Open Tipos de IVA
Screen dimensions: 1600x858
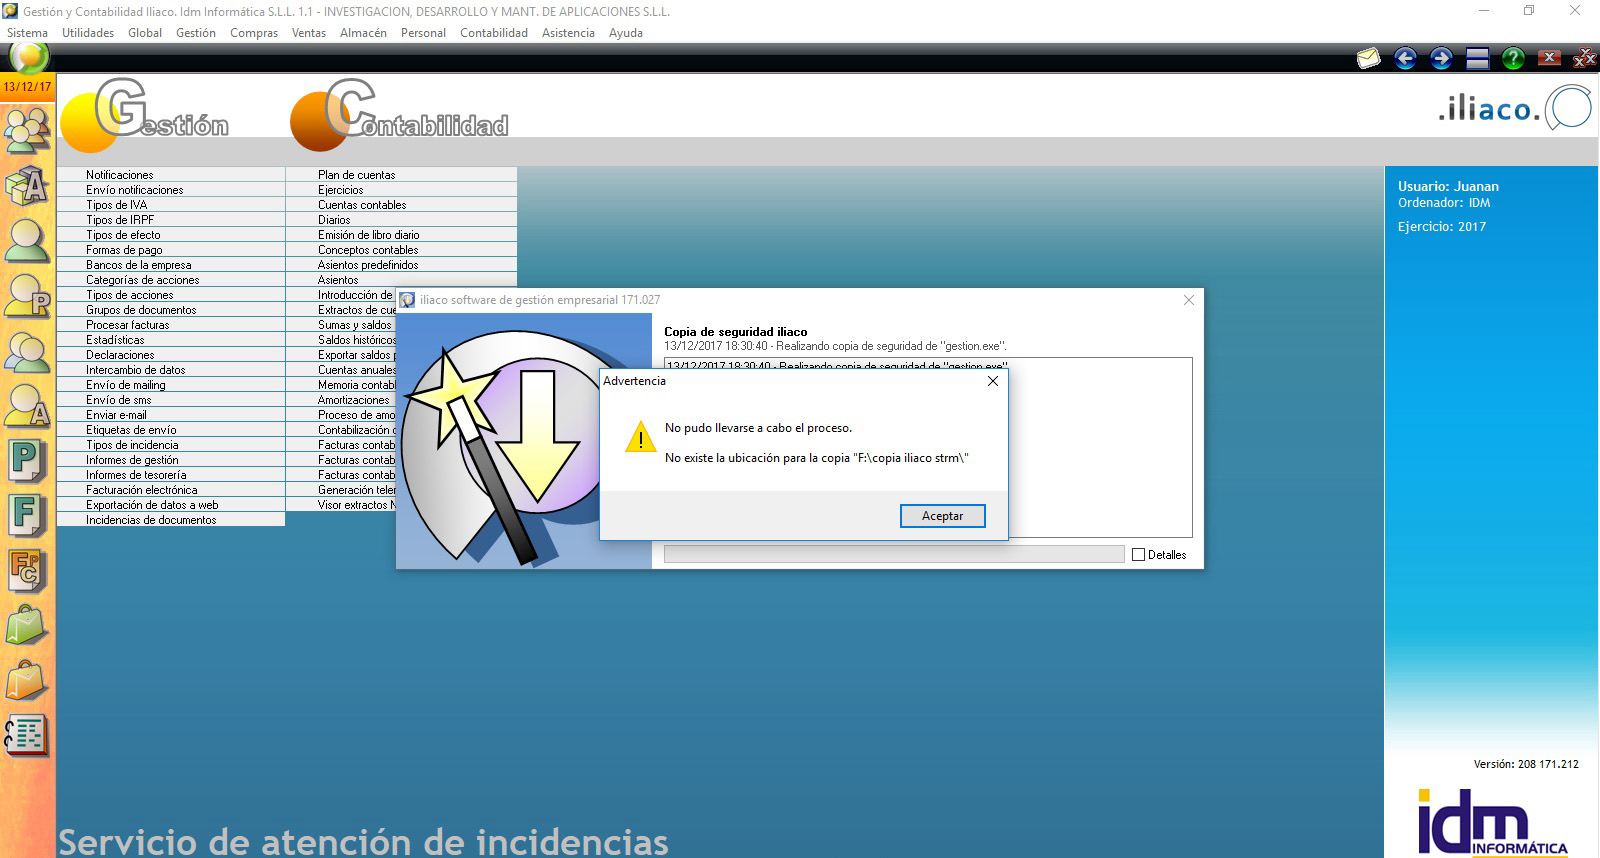(171, 205)
